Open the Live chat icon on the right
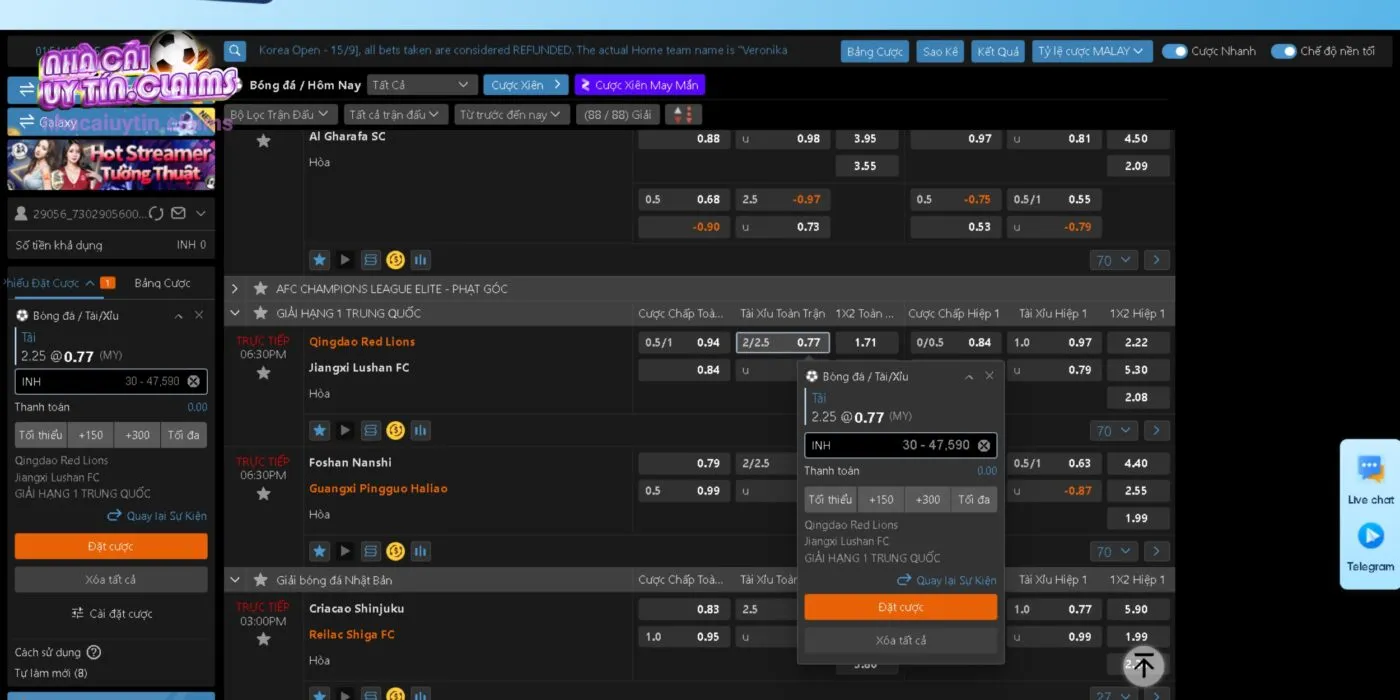The width and height of the screenshot is (1400, 700). click(x=1369, y=467)
